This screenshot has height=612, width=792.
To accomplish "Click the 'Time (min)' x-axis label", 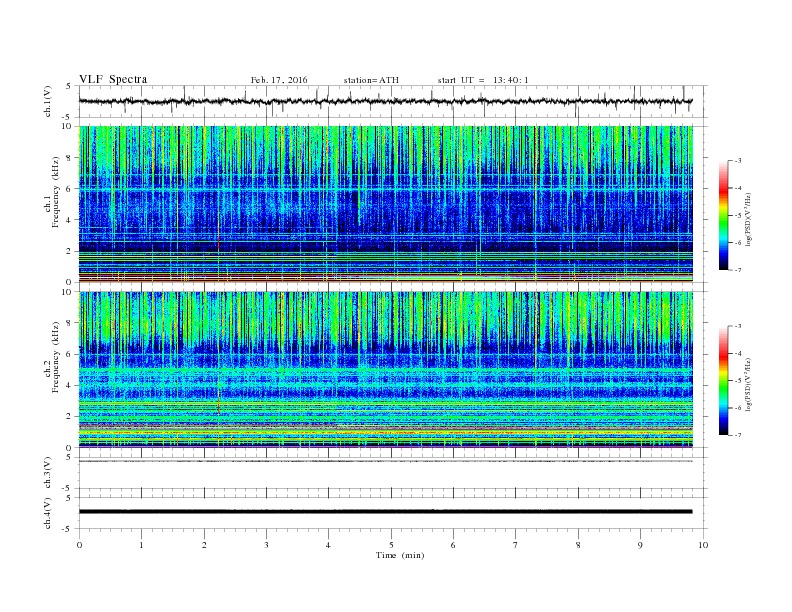I will [400, 555].
